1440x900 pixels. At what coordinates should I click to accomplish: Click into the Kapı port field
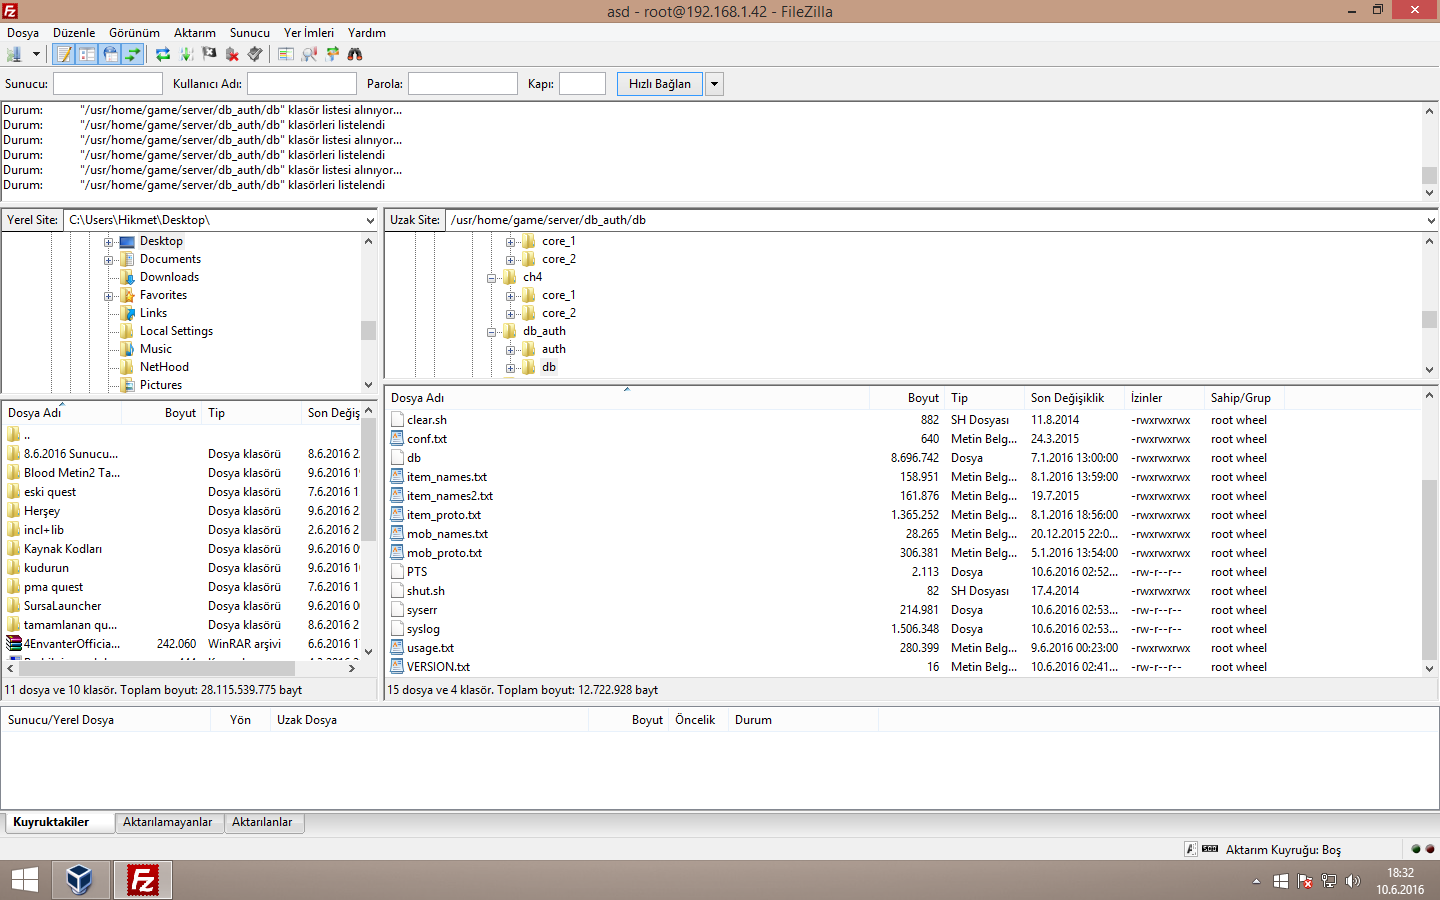[x=583, y=84]
